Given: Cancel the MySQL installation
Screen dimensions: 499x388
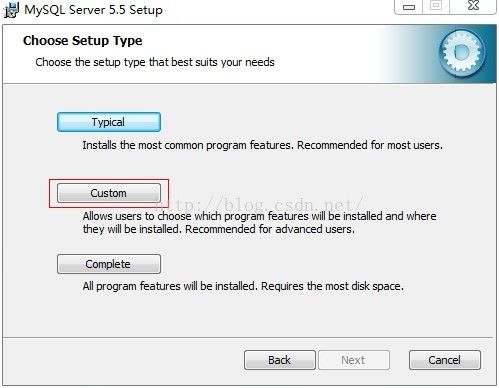Looking at the screenshot, I should tap(445, 360).
